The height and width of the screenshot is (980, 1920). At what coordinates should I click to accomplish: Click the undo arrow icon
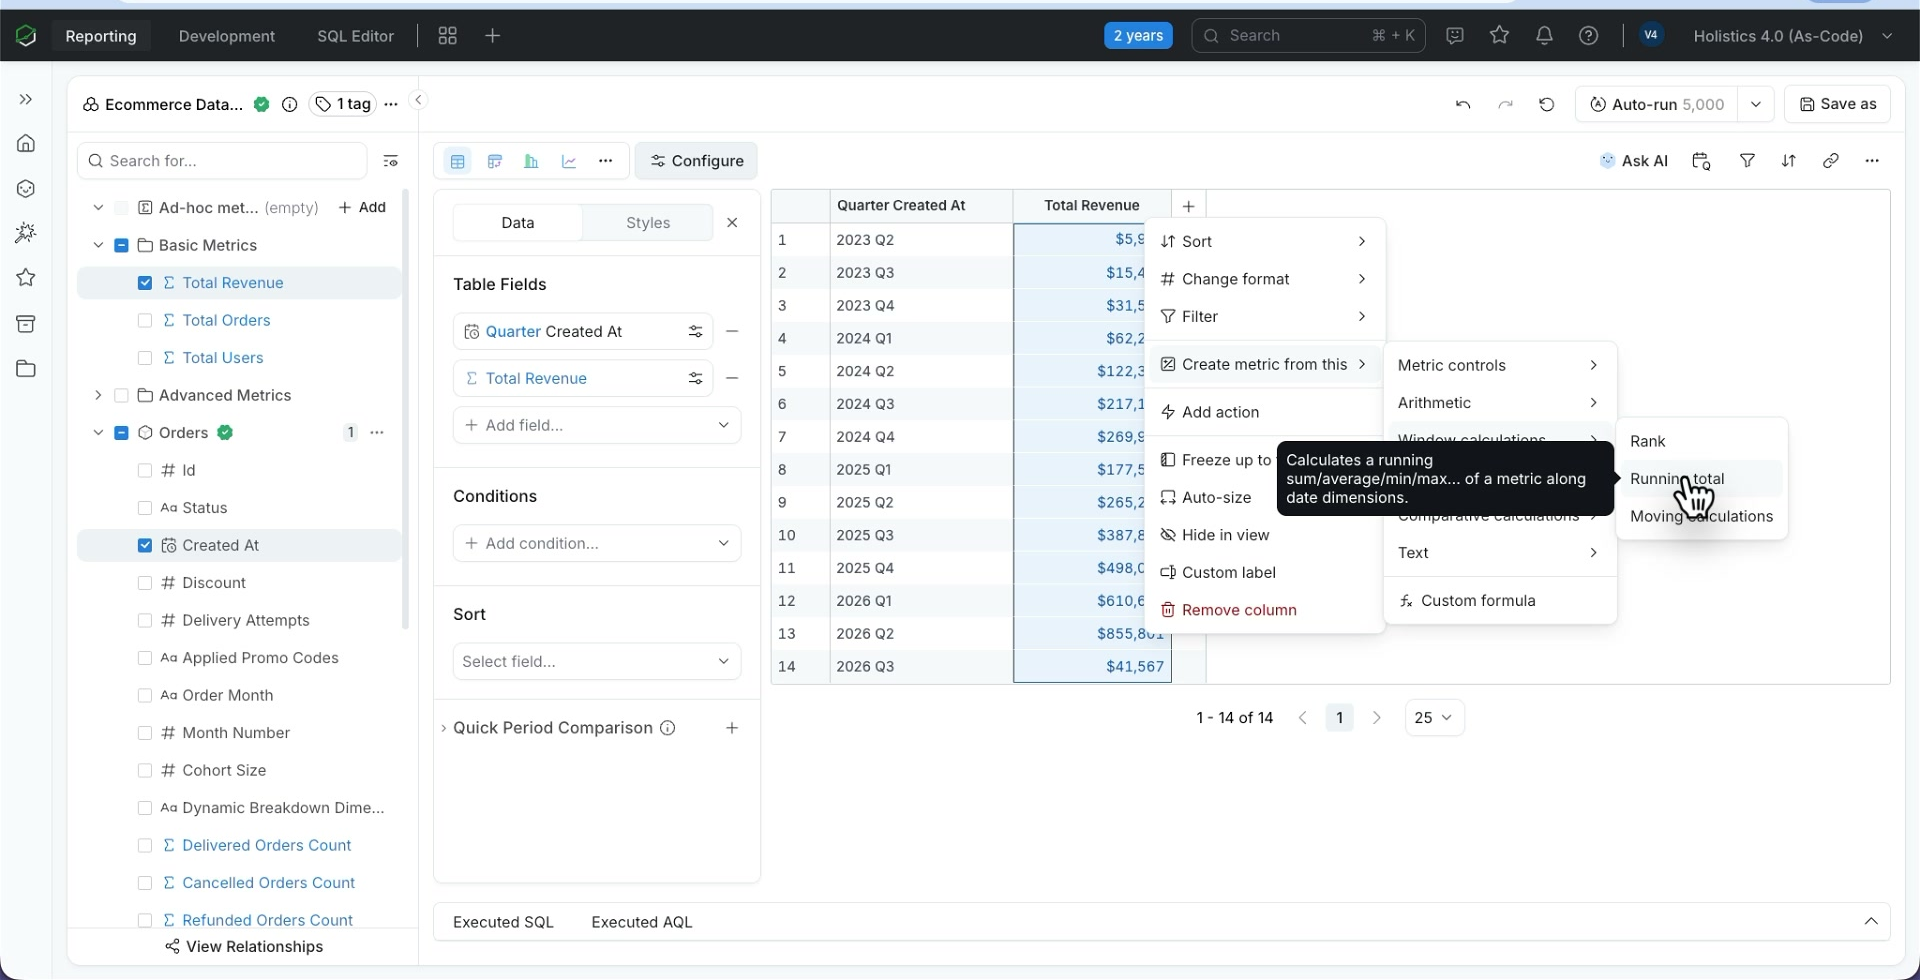(1463, 104)
